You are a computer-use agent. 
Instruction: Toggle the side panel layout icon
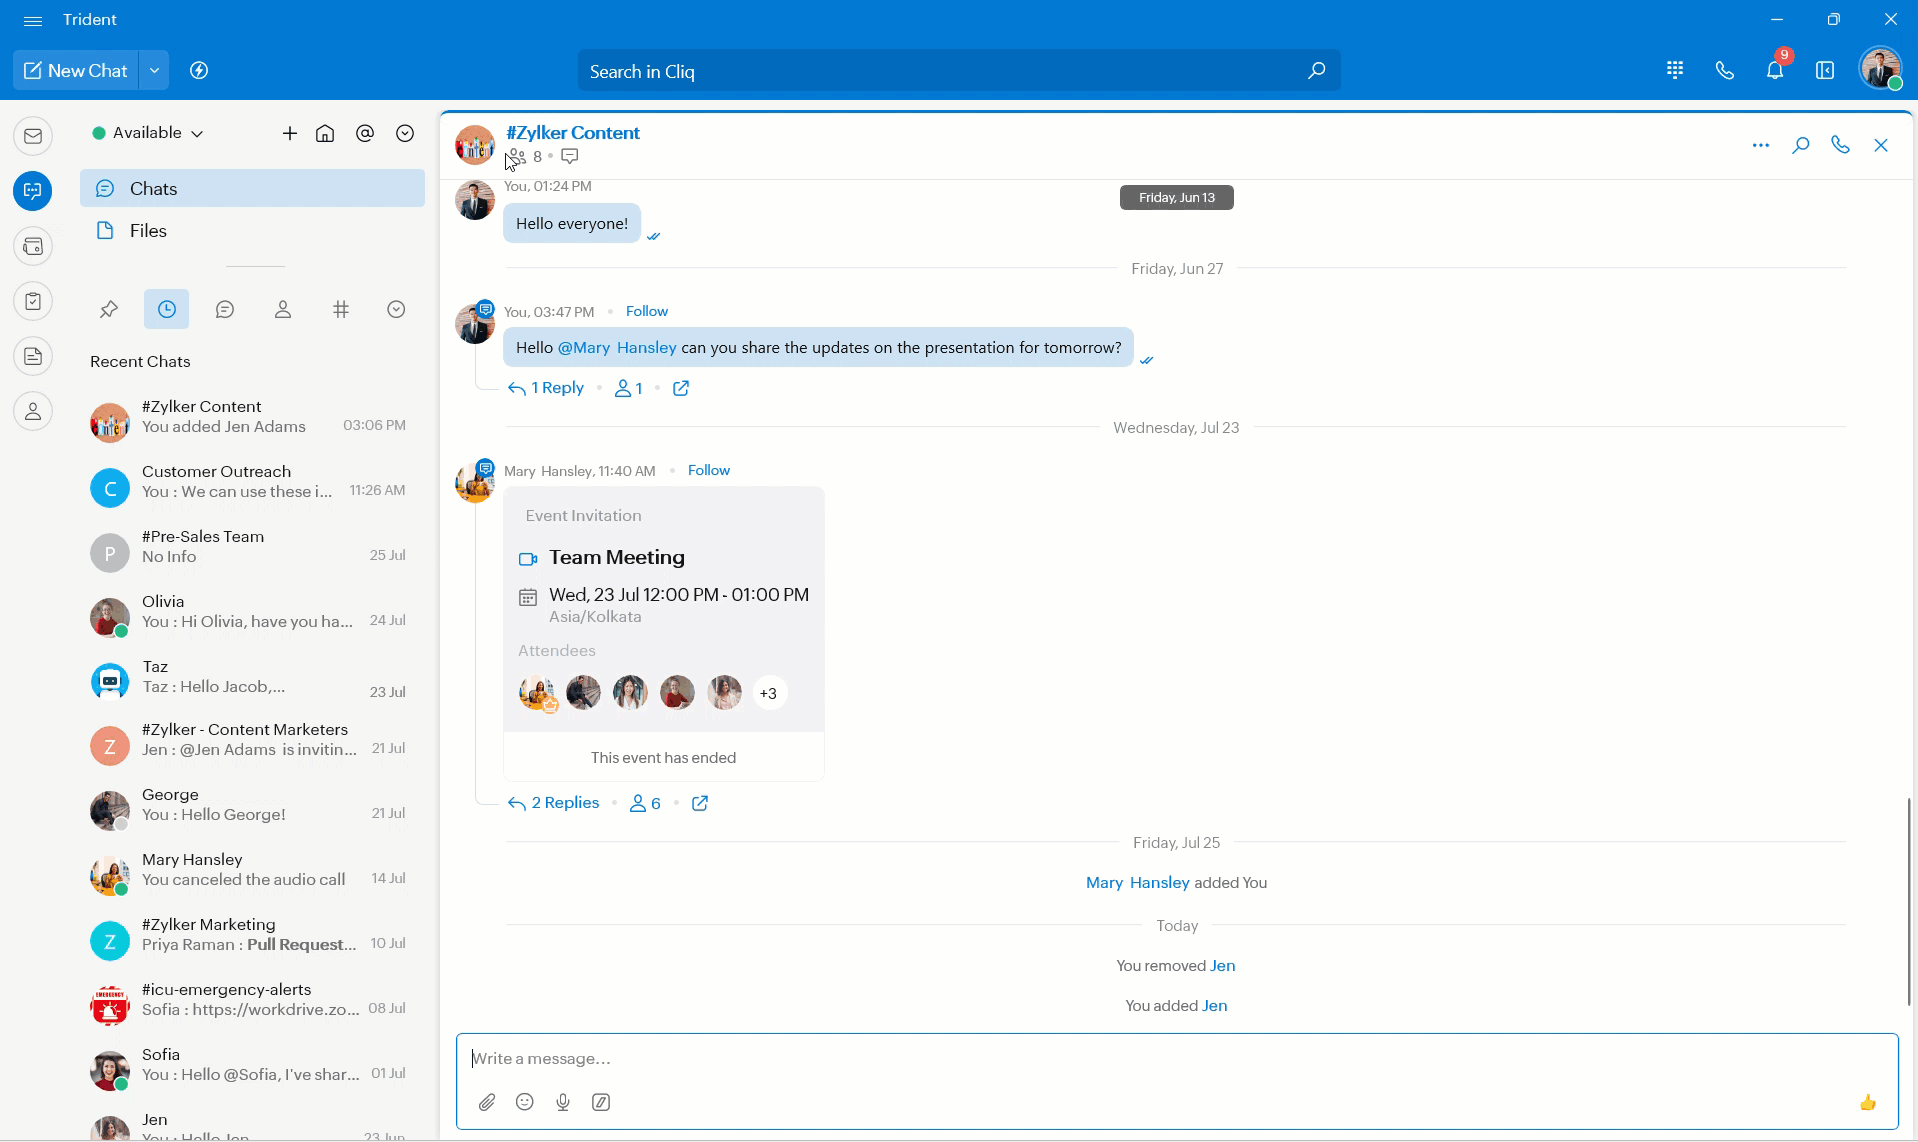pyautogui.click(x=1825, y=70)
